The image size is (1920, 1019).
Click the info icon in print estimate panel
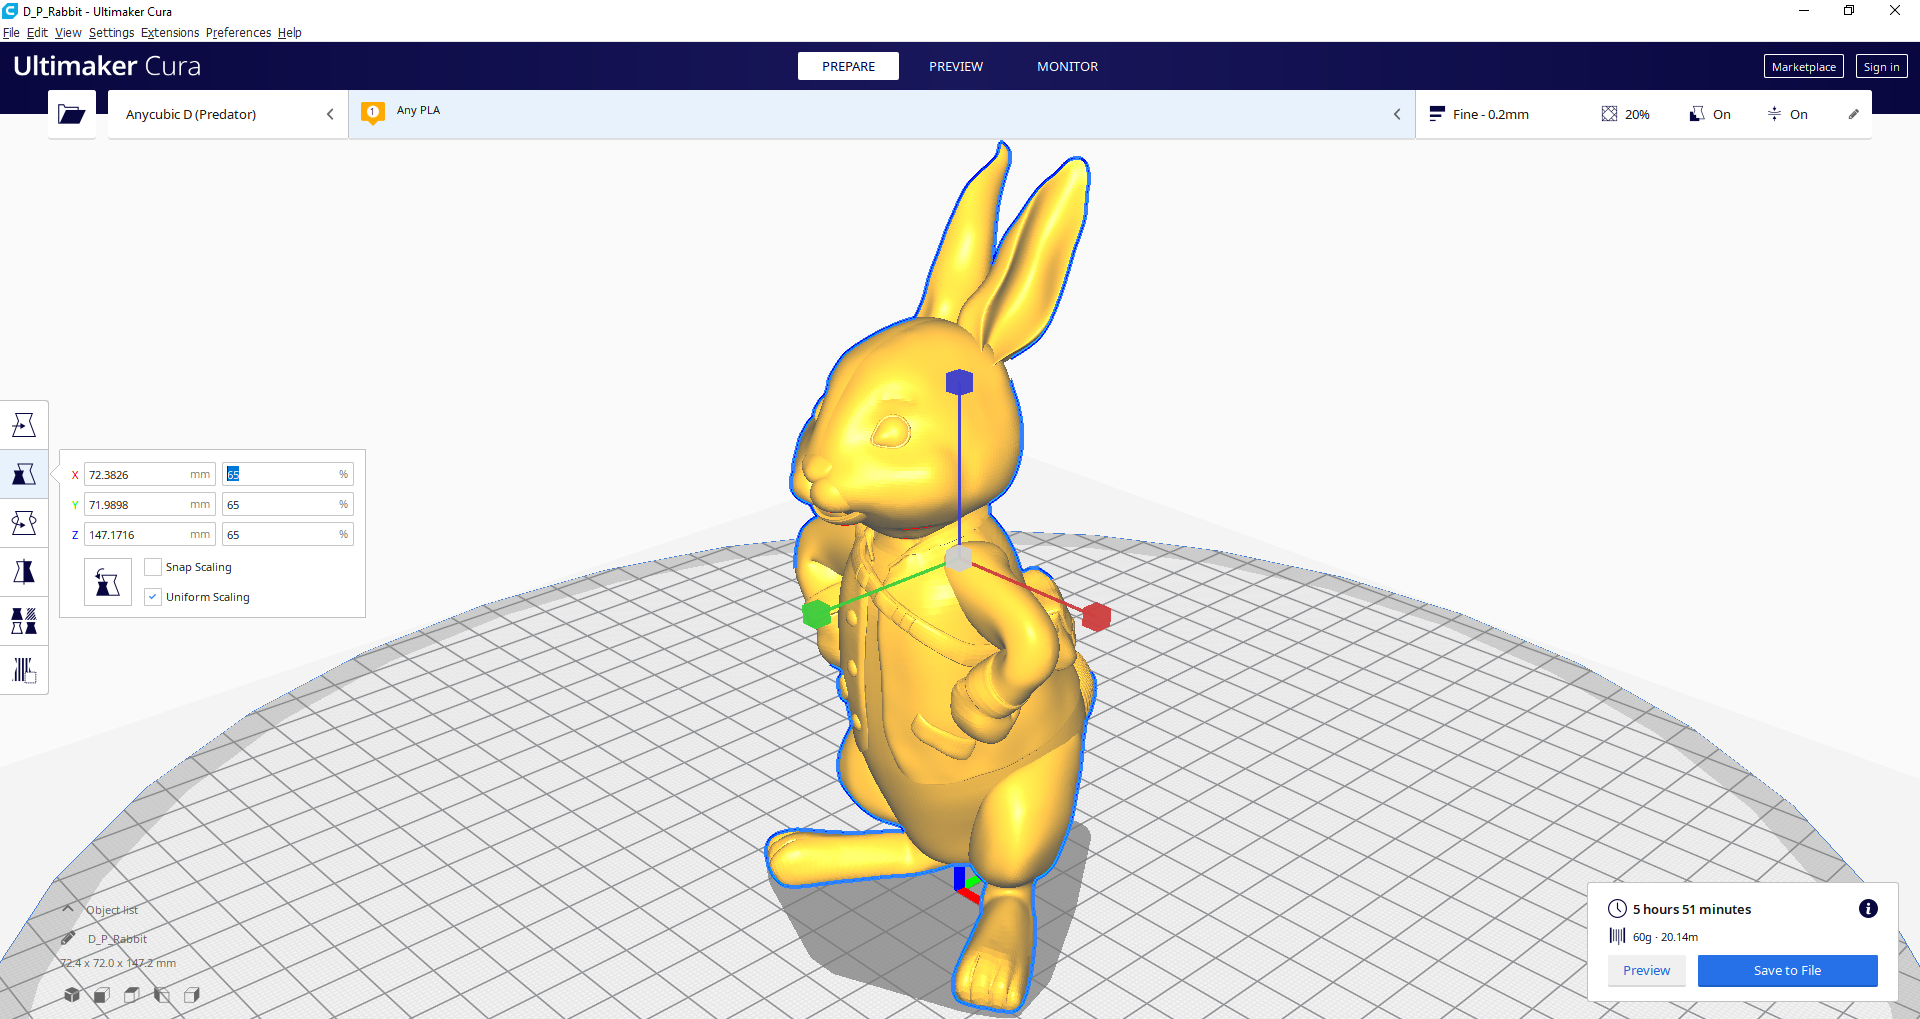pyautogui.click(x=1868, y=908)
